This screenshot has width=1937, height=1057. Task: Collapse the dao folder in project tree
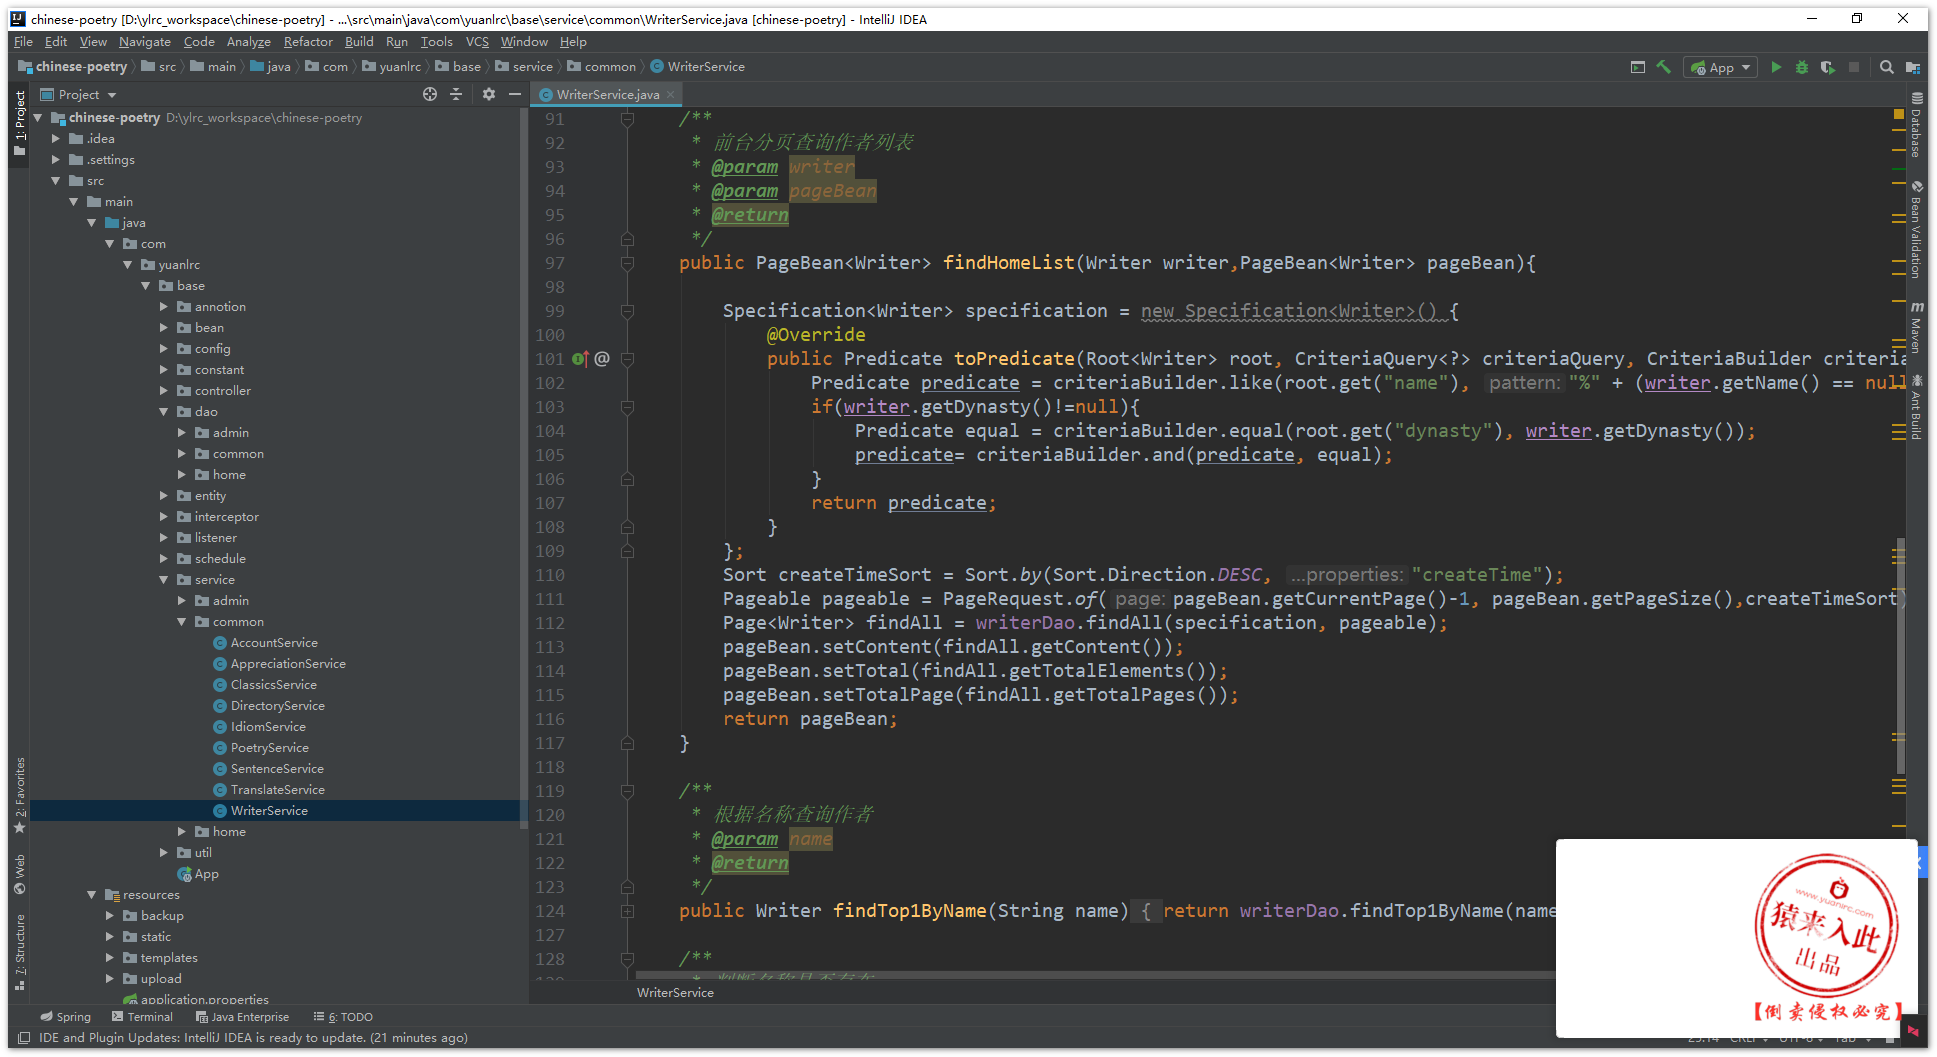coord(164,412)
